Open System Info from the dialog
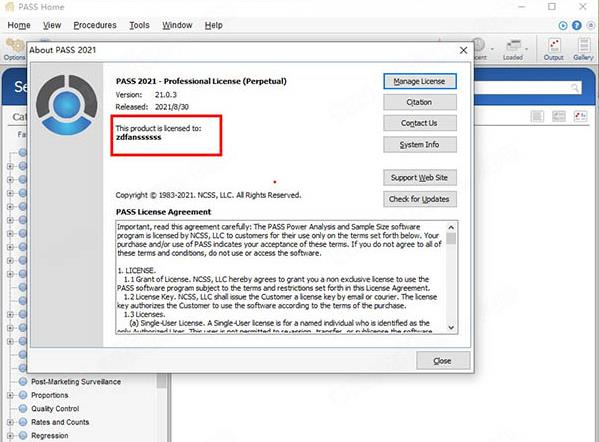 pyautogui.click(x=419, y=144)
